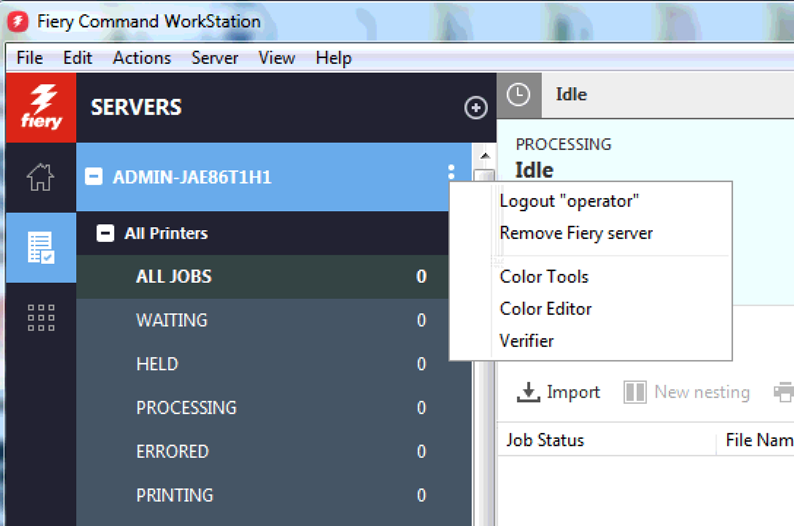Open the Home view icon
Screen dimensions: 794x526
[x=40, y=178]
